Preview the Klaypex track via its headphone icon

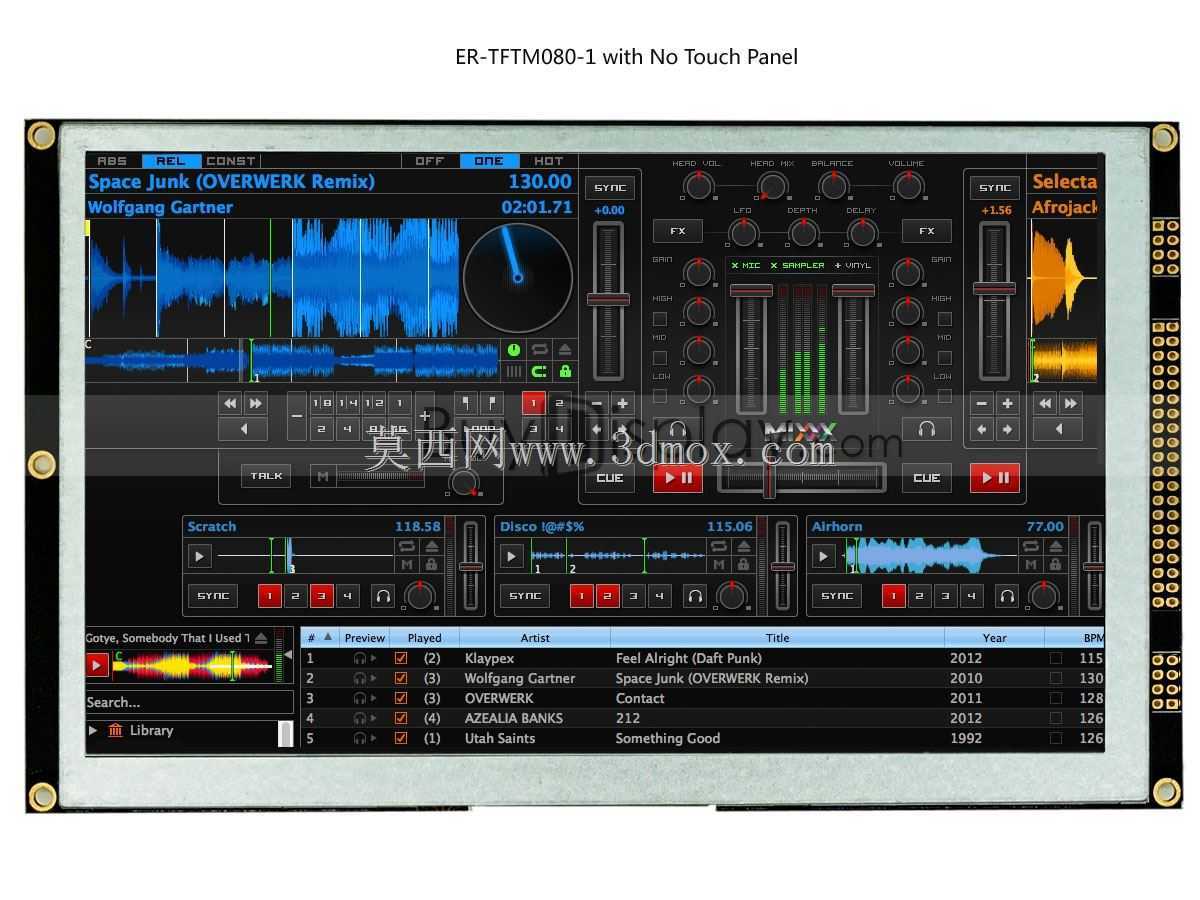(360, 658)
